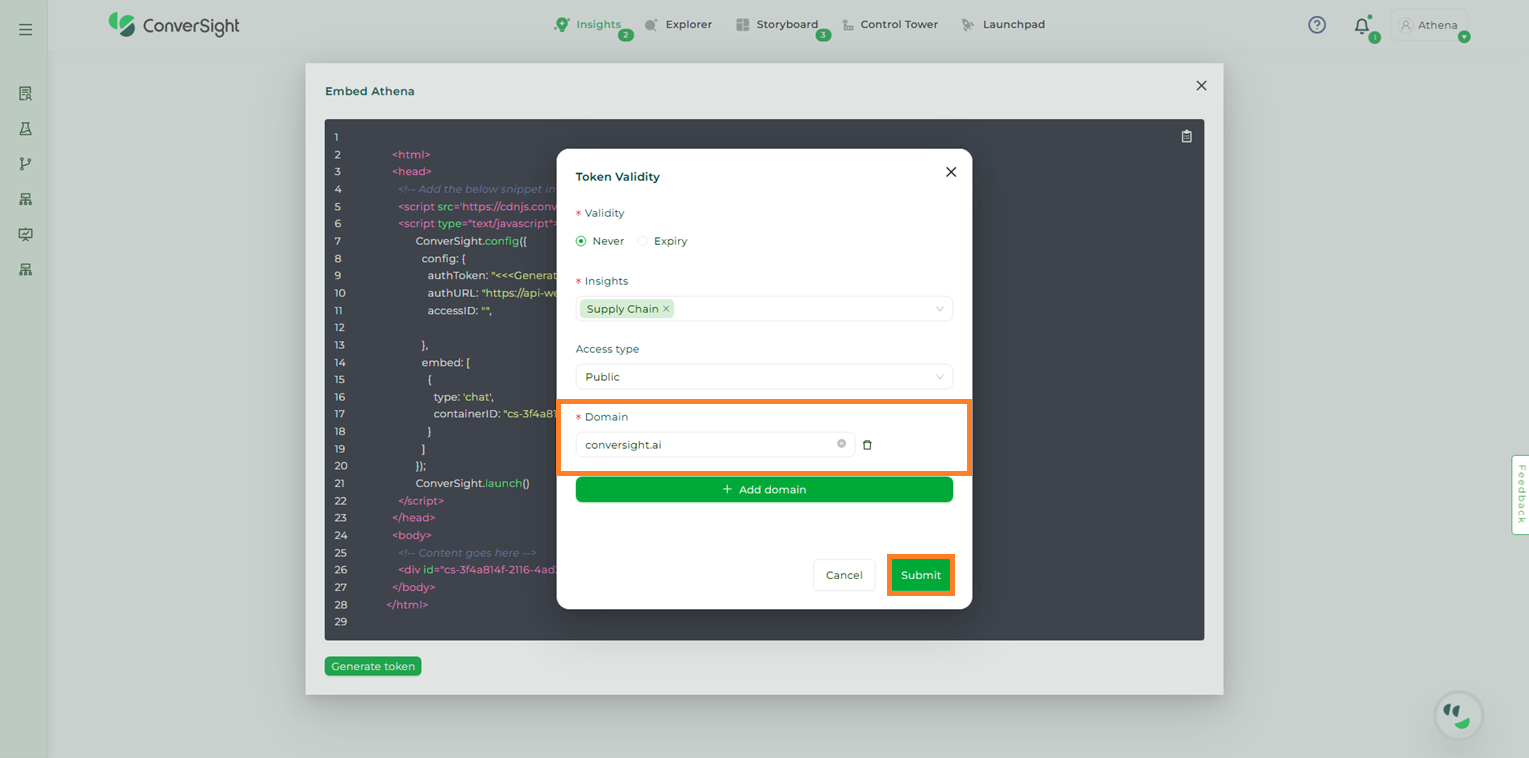Remove the Supply Chain tag
Image resolution: width=1529 pixels, height=758 pixels.
click(666, 309)
